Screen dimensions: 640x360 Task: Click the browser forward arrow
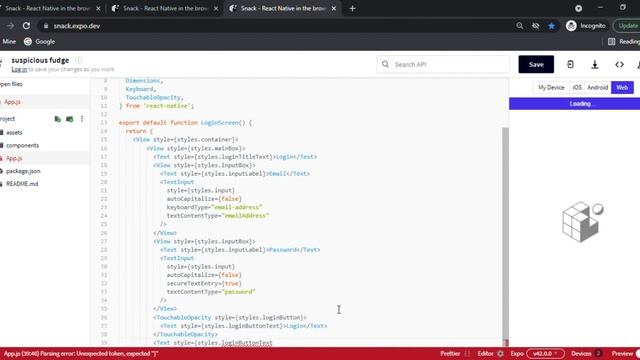click(x=10, y=26)
